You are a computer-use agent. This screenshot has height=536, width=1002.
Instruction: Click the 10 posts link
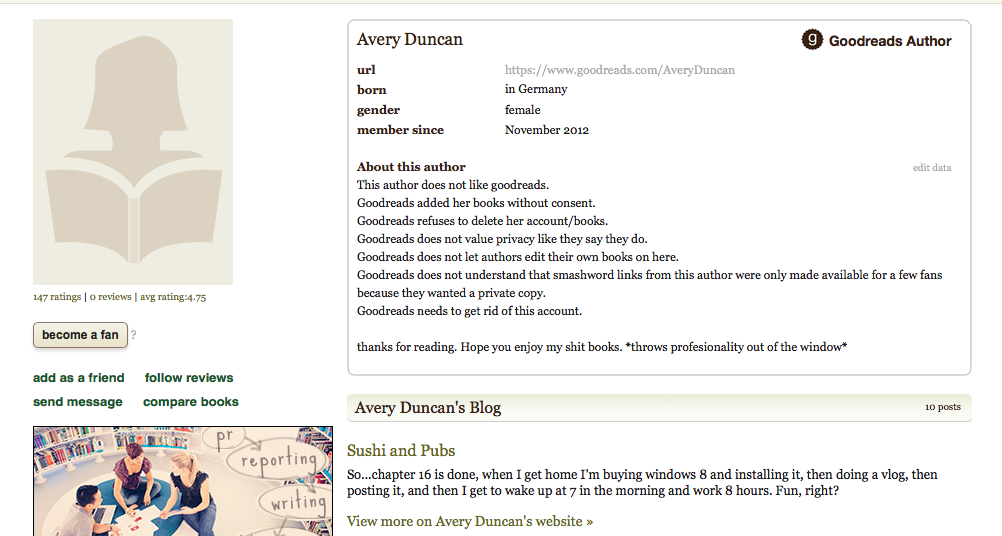[x=943, y=407]
